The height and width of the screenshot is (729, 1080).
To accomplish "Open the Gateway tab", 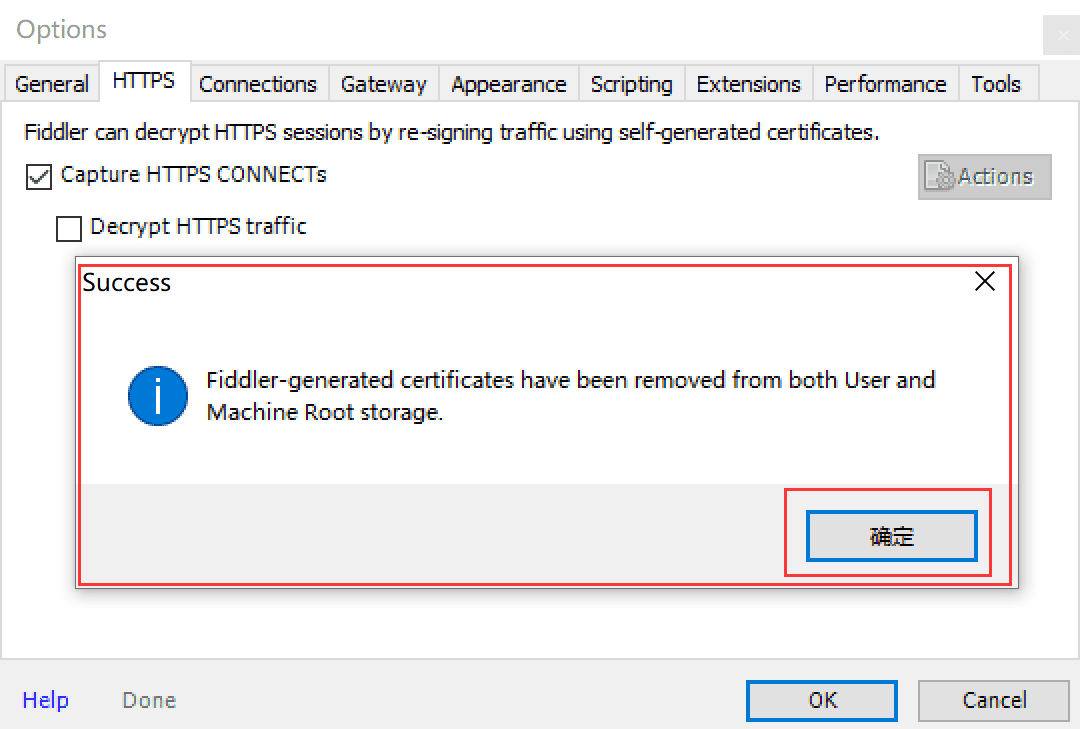I will 384,84.
